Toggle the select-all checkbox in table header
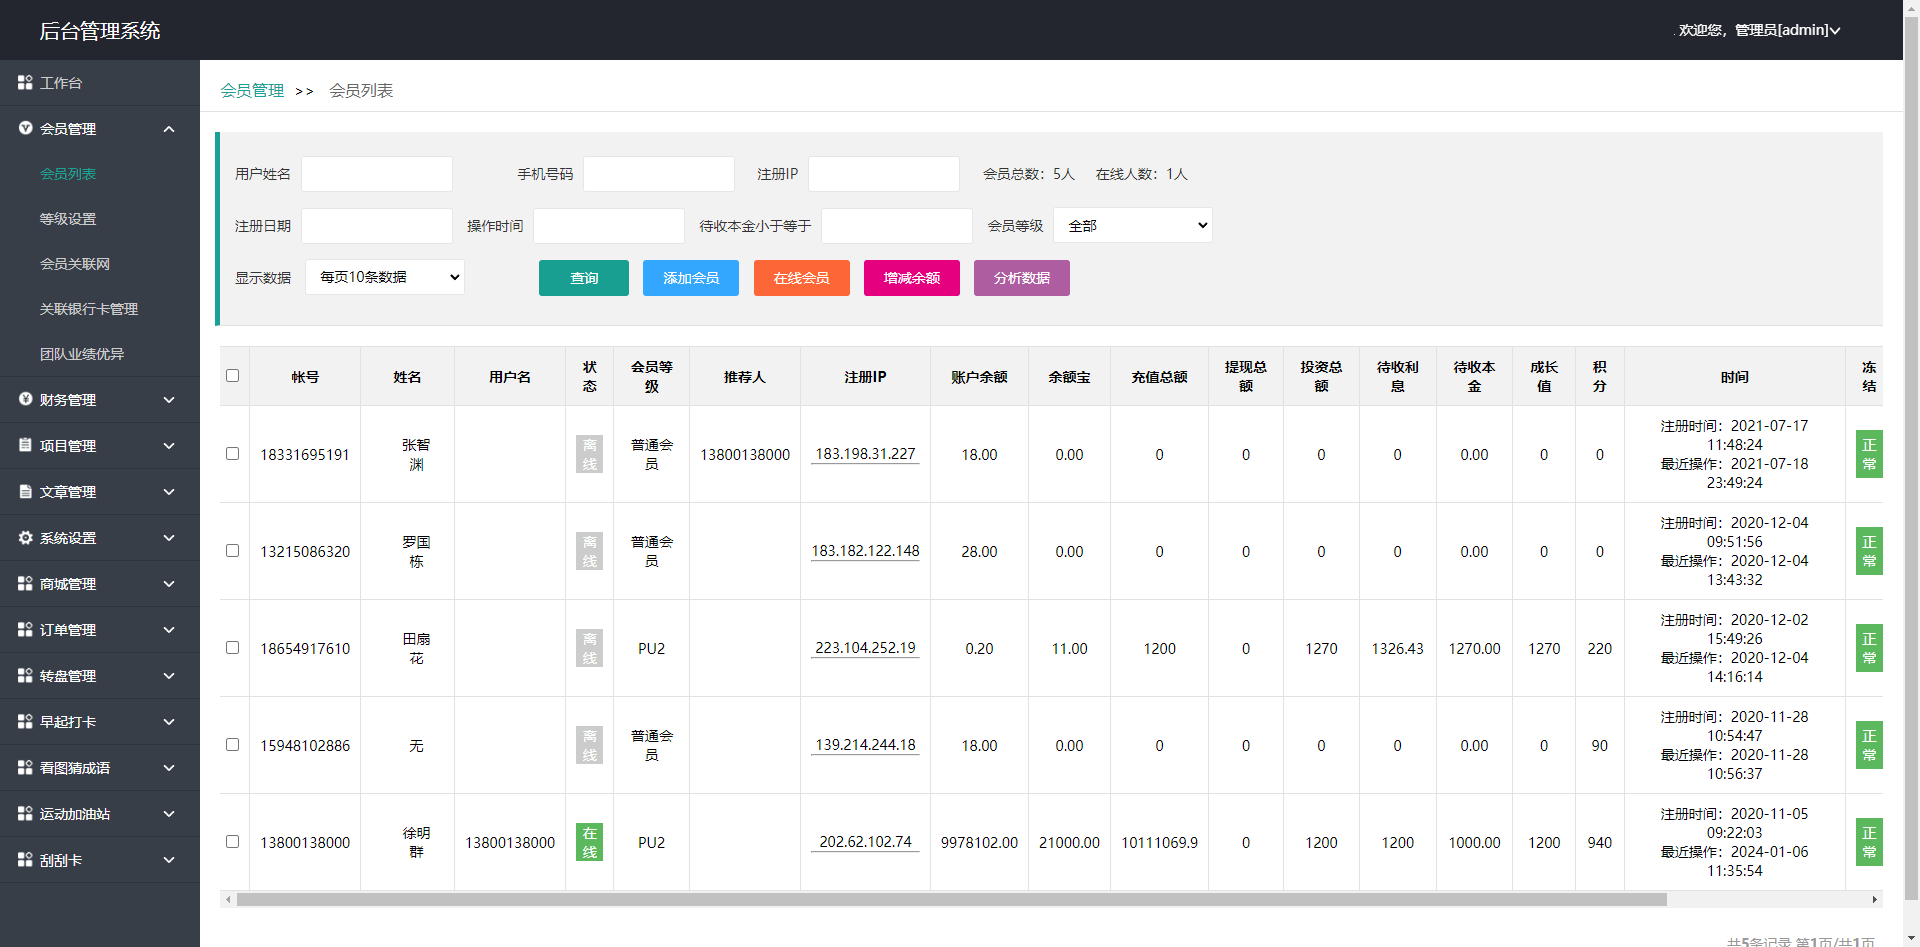Viewport: 1920px width, 947px height. [232, 376]
